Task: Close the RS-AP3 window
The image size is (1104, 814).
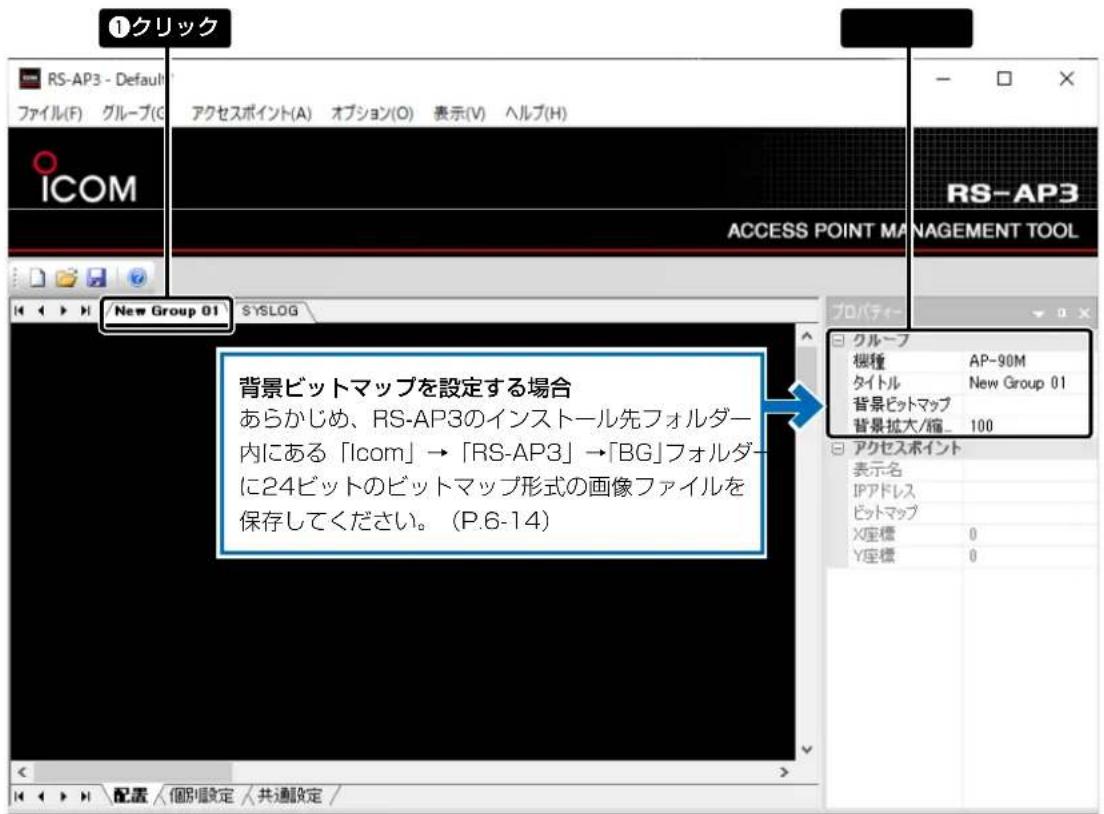Action: pyautogui.click(x=1067, y=79)
